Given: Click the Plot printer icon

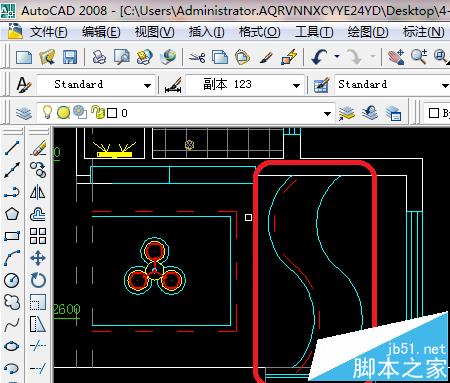Looking at the screenshot, I should click(99, 57).
